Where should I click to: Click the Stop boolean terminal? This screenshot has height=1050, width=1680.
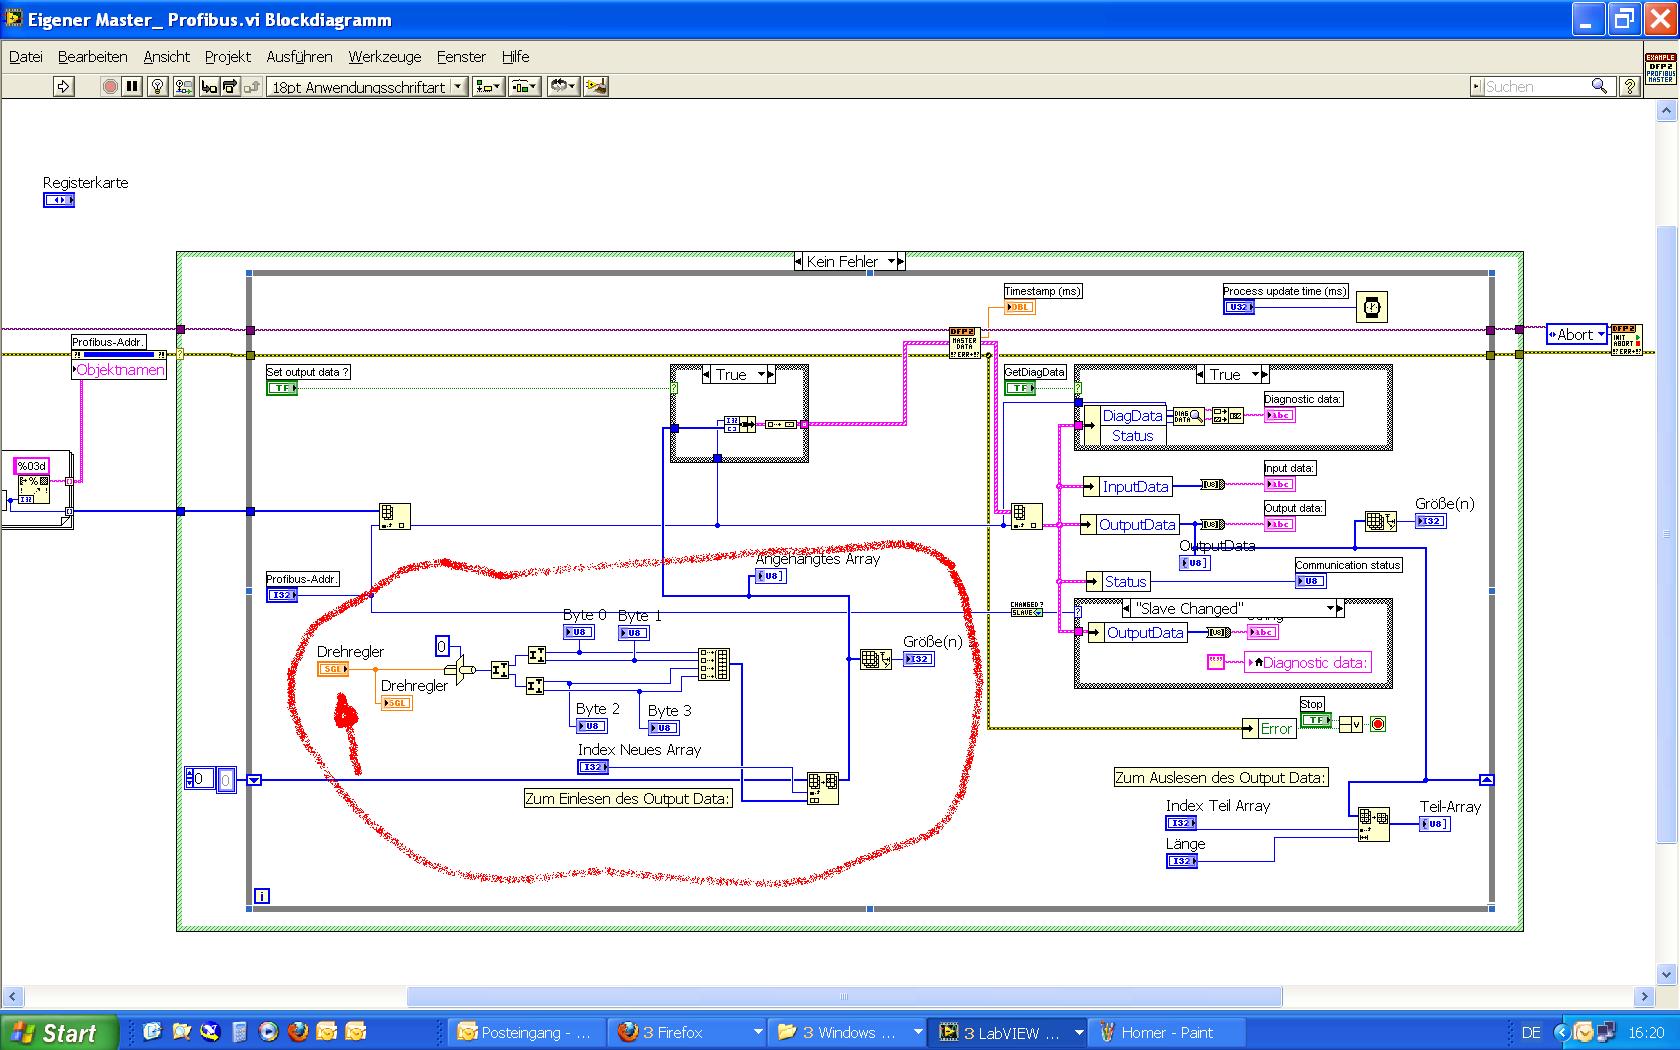pos(1315,720)
